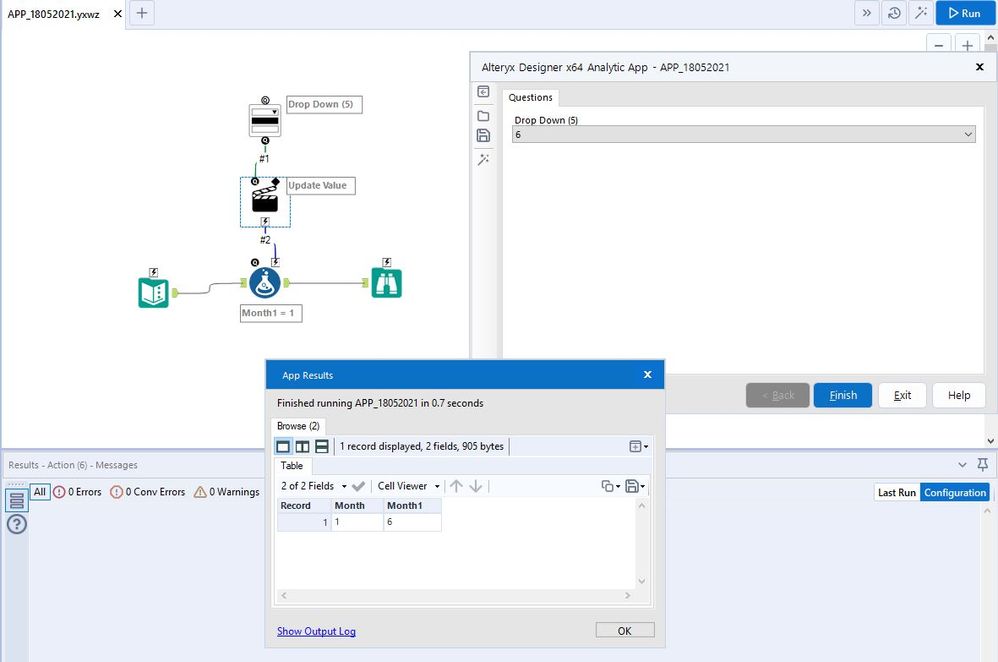Select the Table tab in App Results
Screen dimensions: 998x662
292,465
